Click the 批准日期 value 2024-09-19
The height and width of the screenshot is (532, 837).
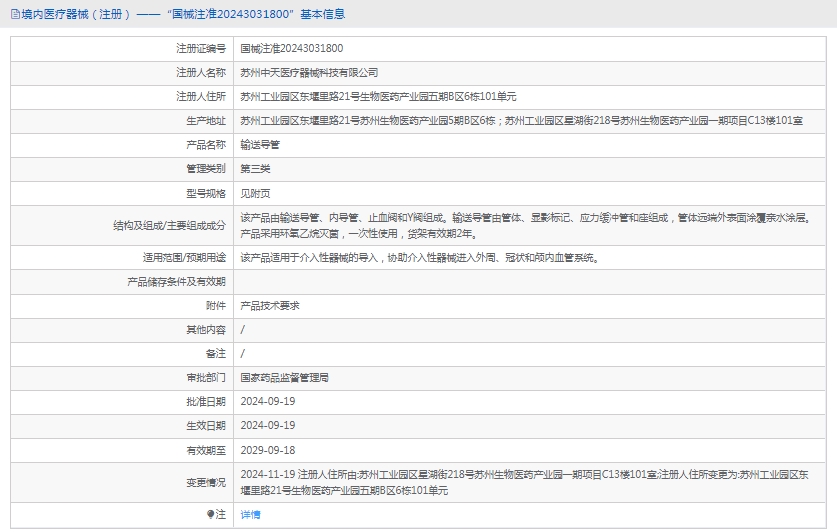(x=268, y=402)
